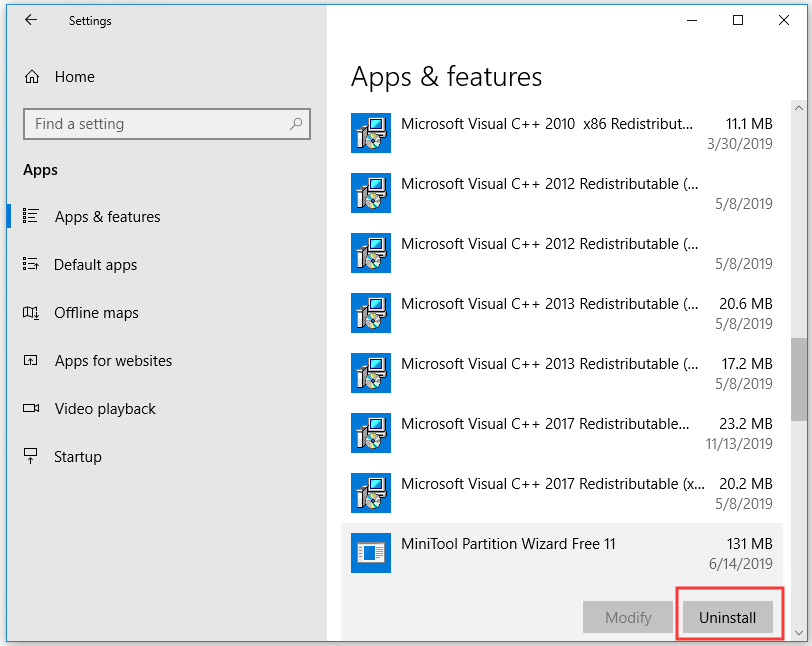Click the scrollbar up arrow
Viewport: 812px width, 646px height.
click(x=799, y=108)
